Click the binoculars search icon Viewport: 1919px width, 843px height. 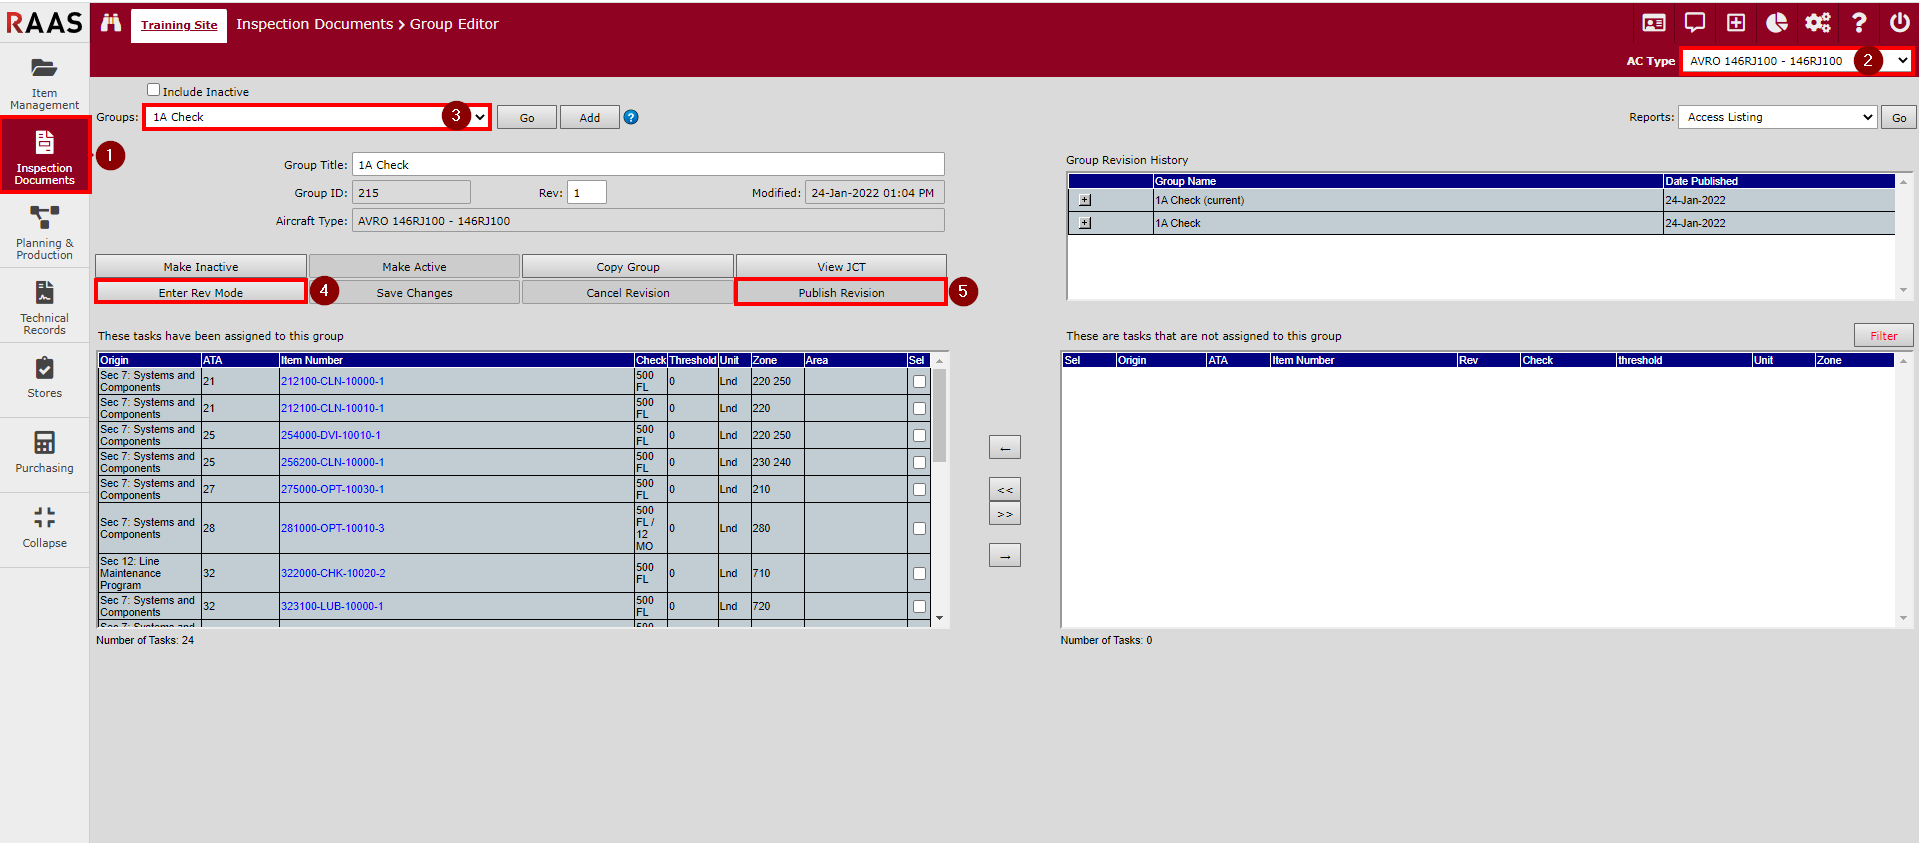(x=111, y=23)
